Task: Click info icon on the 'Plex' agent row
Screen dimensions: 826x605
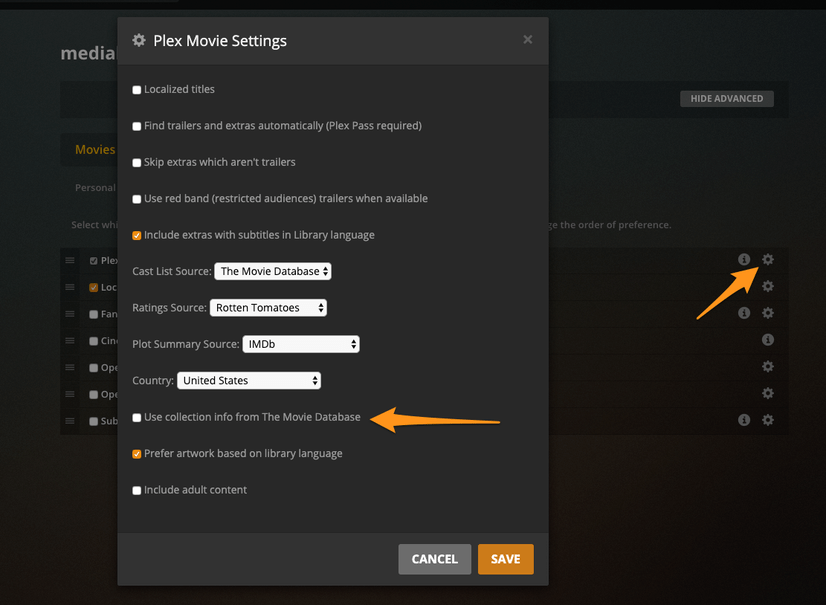Action: point(744,260)
